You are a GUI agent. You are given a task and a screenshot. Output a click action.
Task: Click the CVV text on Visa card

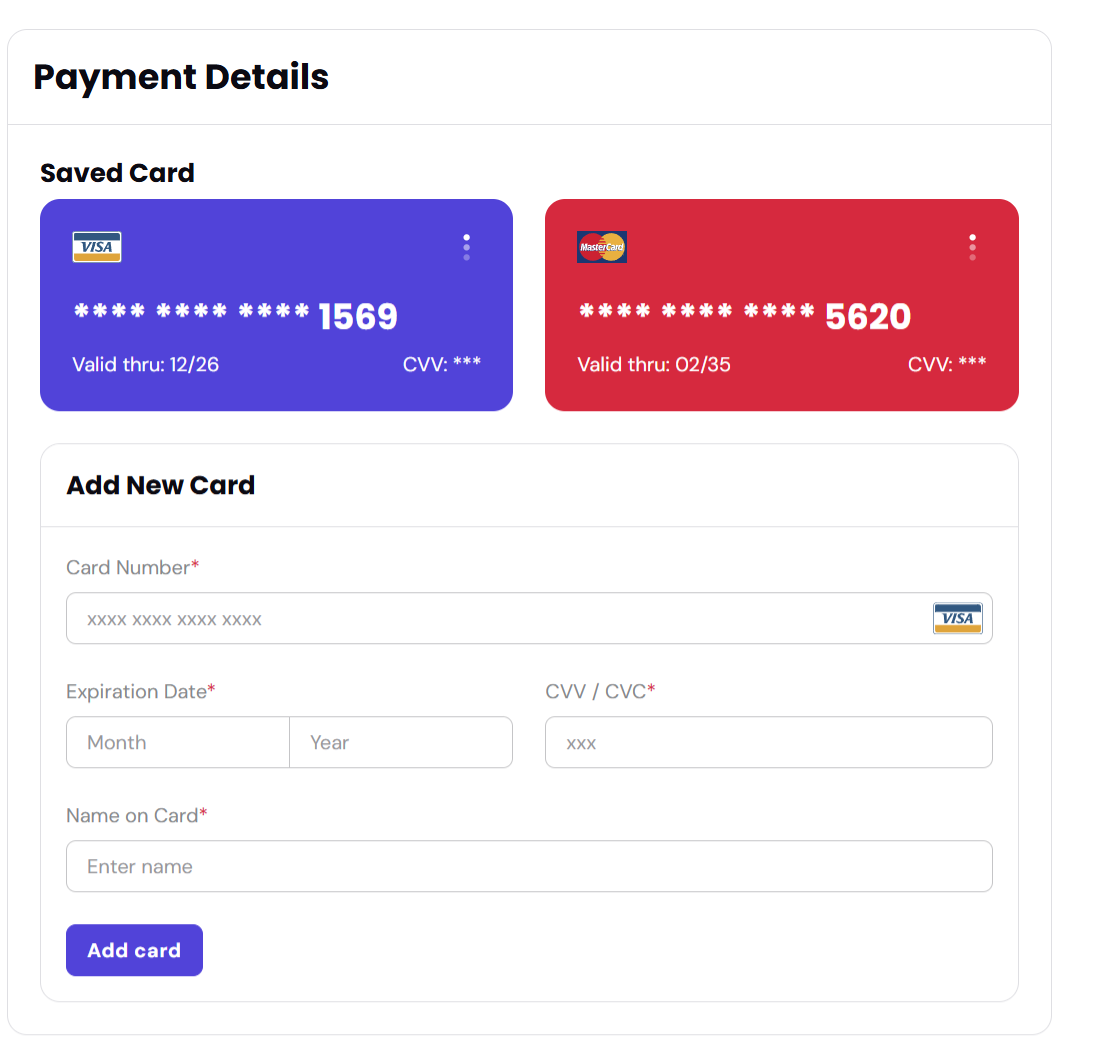(441, 364)
